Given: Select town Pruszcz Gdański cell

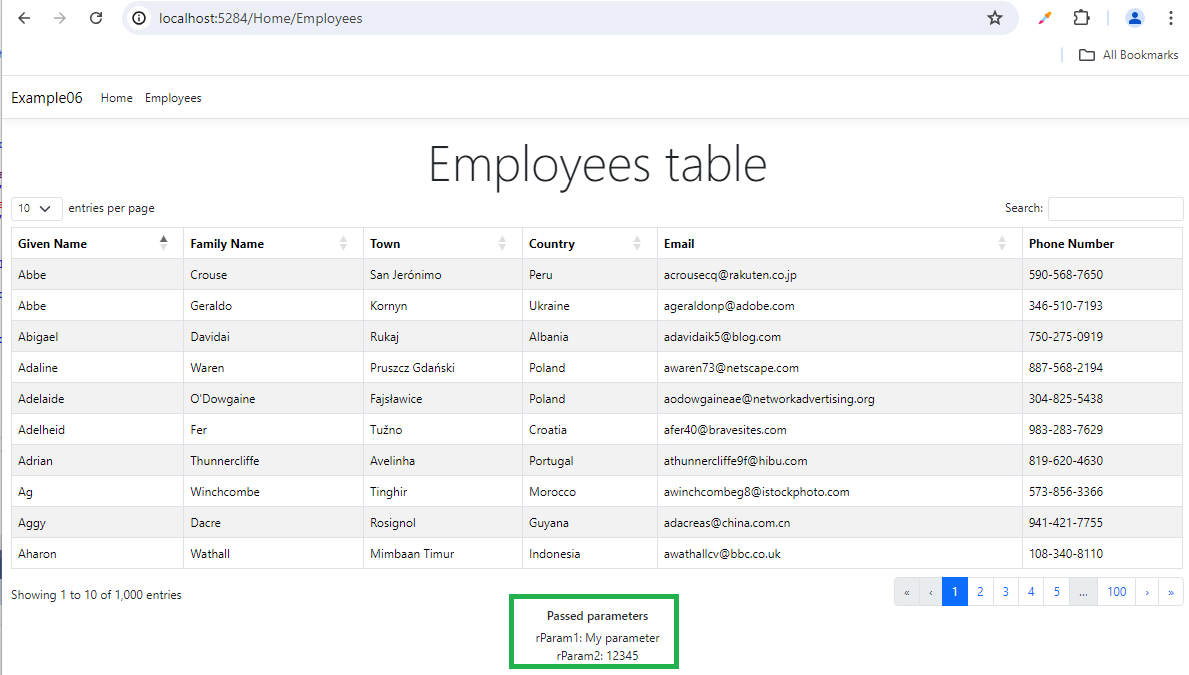Looking at the screenshot, I should [442, 368].
